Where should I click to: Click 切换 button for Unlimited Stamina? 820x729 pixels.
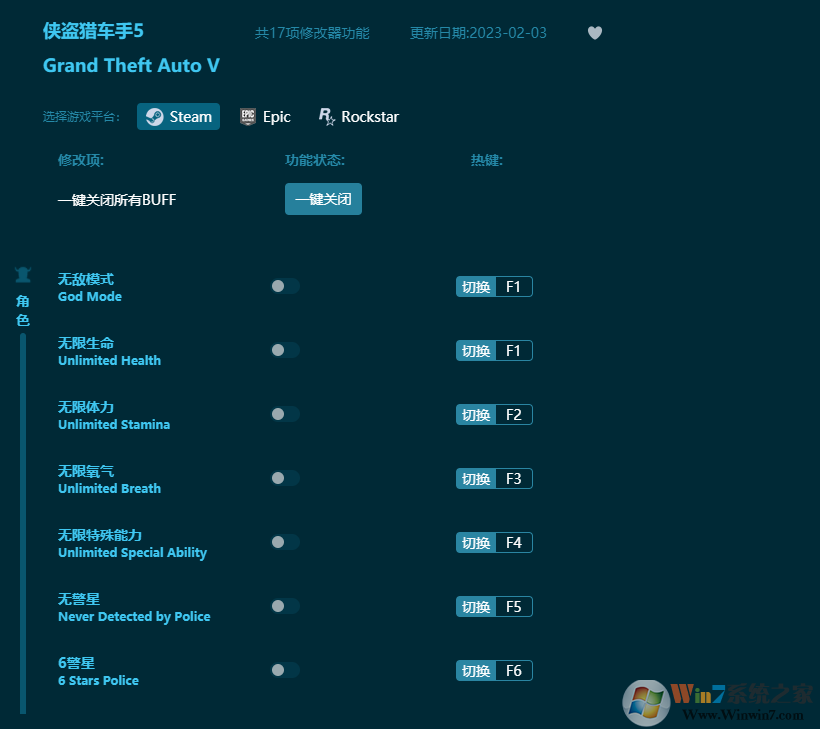coord(476,415)
